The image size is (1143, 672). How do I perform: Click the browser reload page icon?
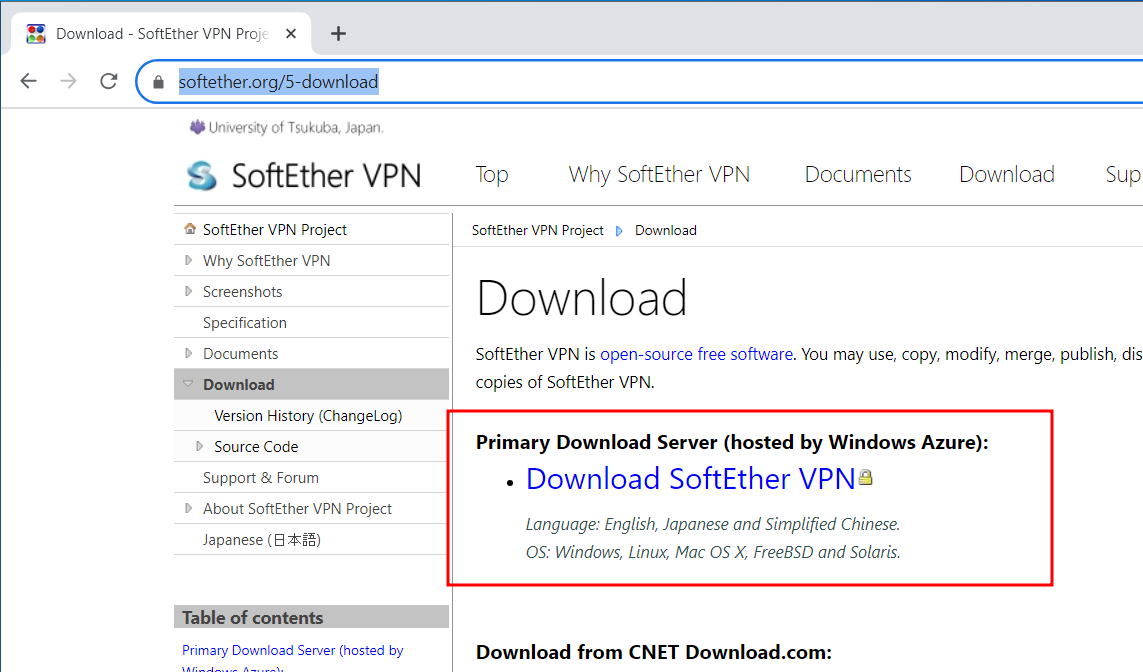(109, 82)
